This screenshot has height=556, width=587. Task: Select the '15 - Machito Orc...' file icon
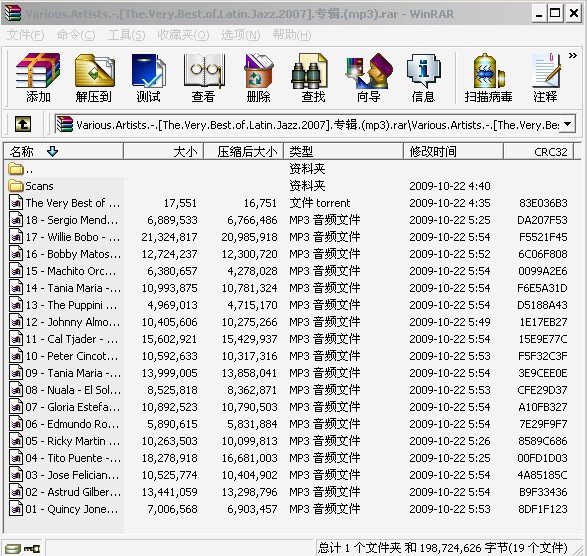pos(16,271)
